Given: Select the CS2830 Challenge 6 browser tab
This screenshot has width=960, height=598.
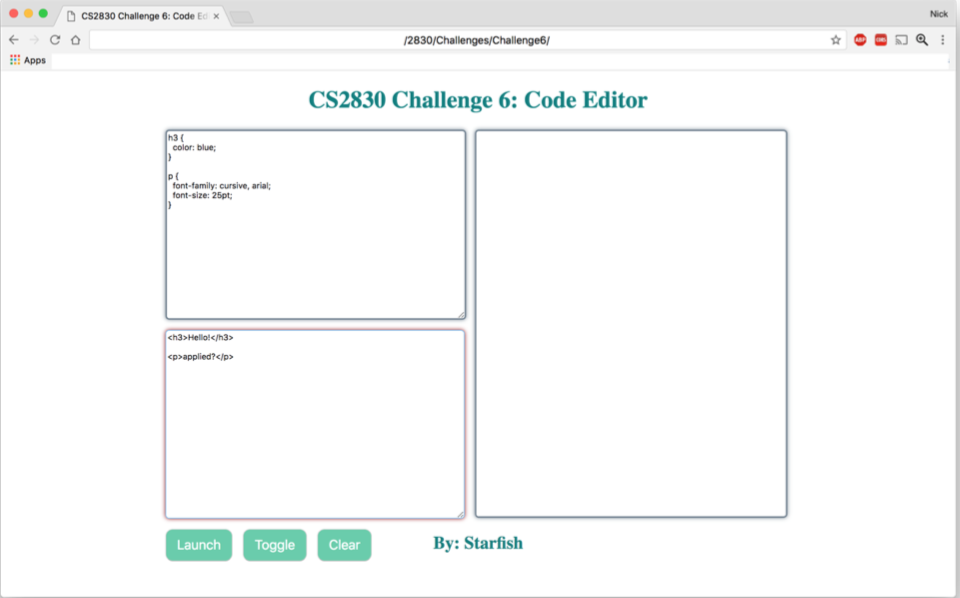Looking at the screenshot, I should pyautogui.click(x=143, y=17).
